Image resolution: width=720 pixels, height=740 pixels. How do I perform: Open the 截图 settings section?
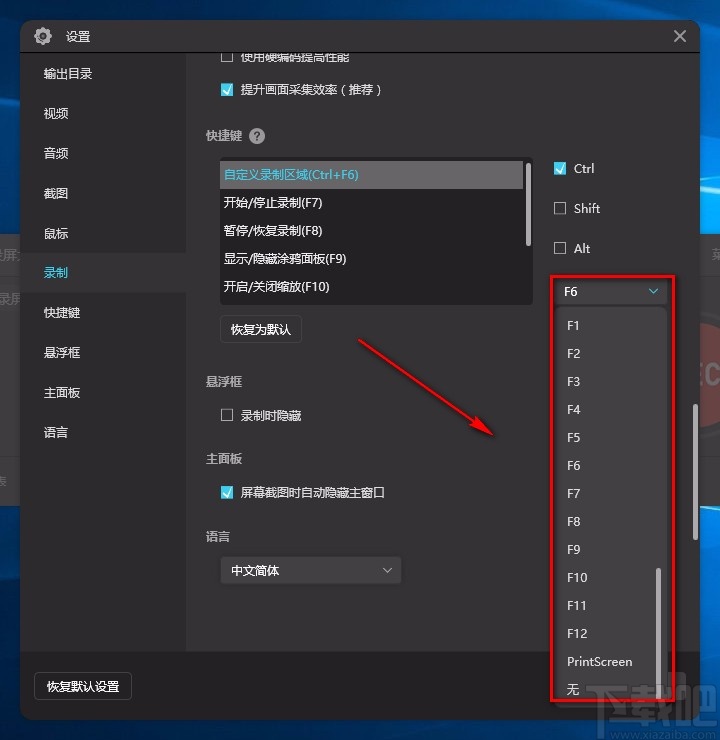pyautogui.click(x=56, y=193)
